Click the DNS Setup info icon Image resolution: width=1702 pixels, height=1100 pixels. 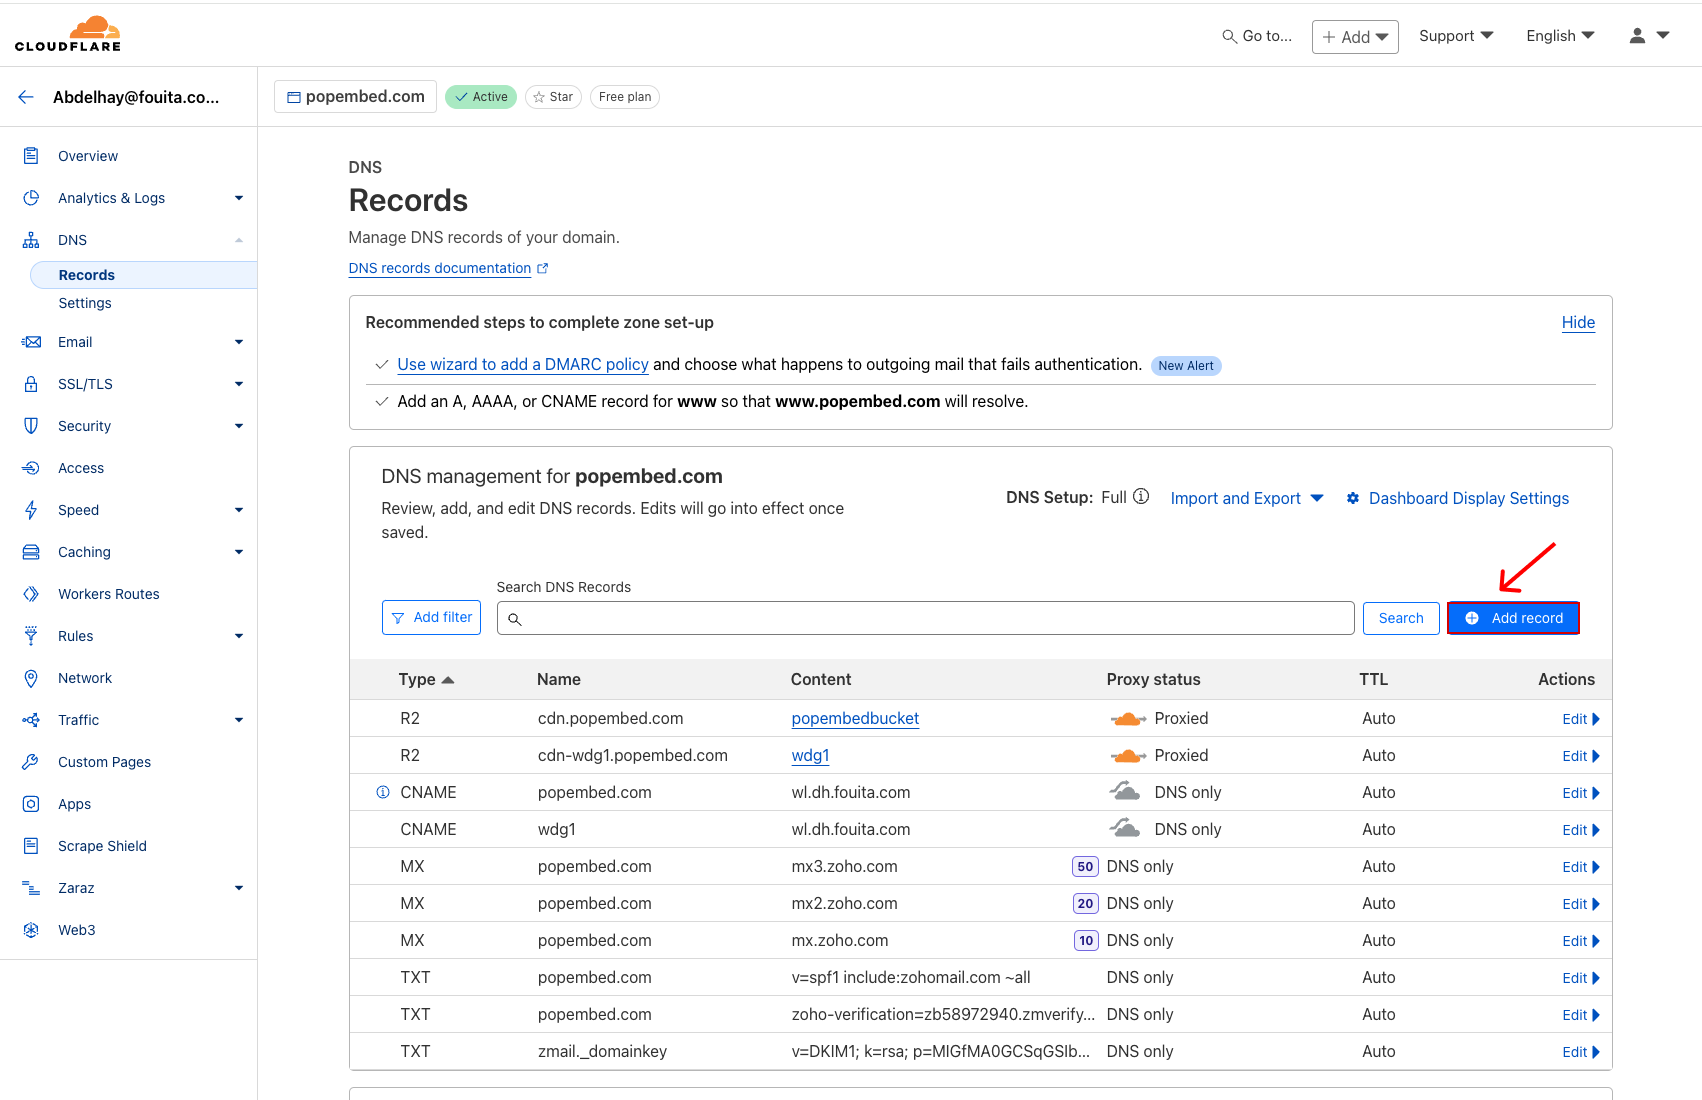(x=1141, y=497)
